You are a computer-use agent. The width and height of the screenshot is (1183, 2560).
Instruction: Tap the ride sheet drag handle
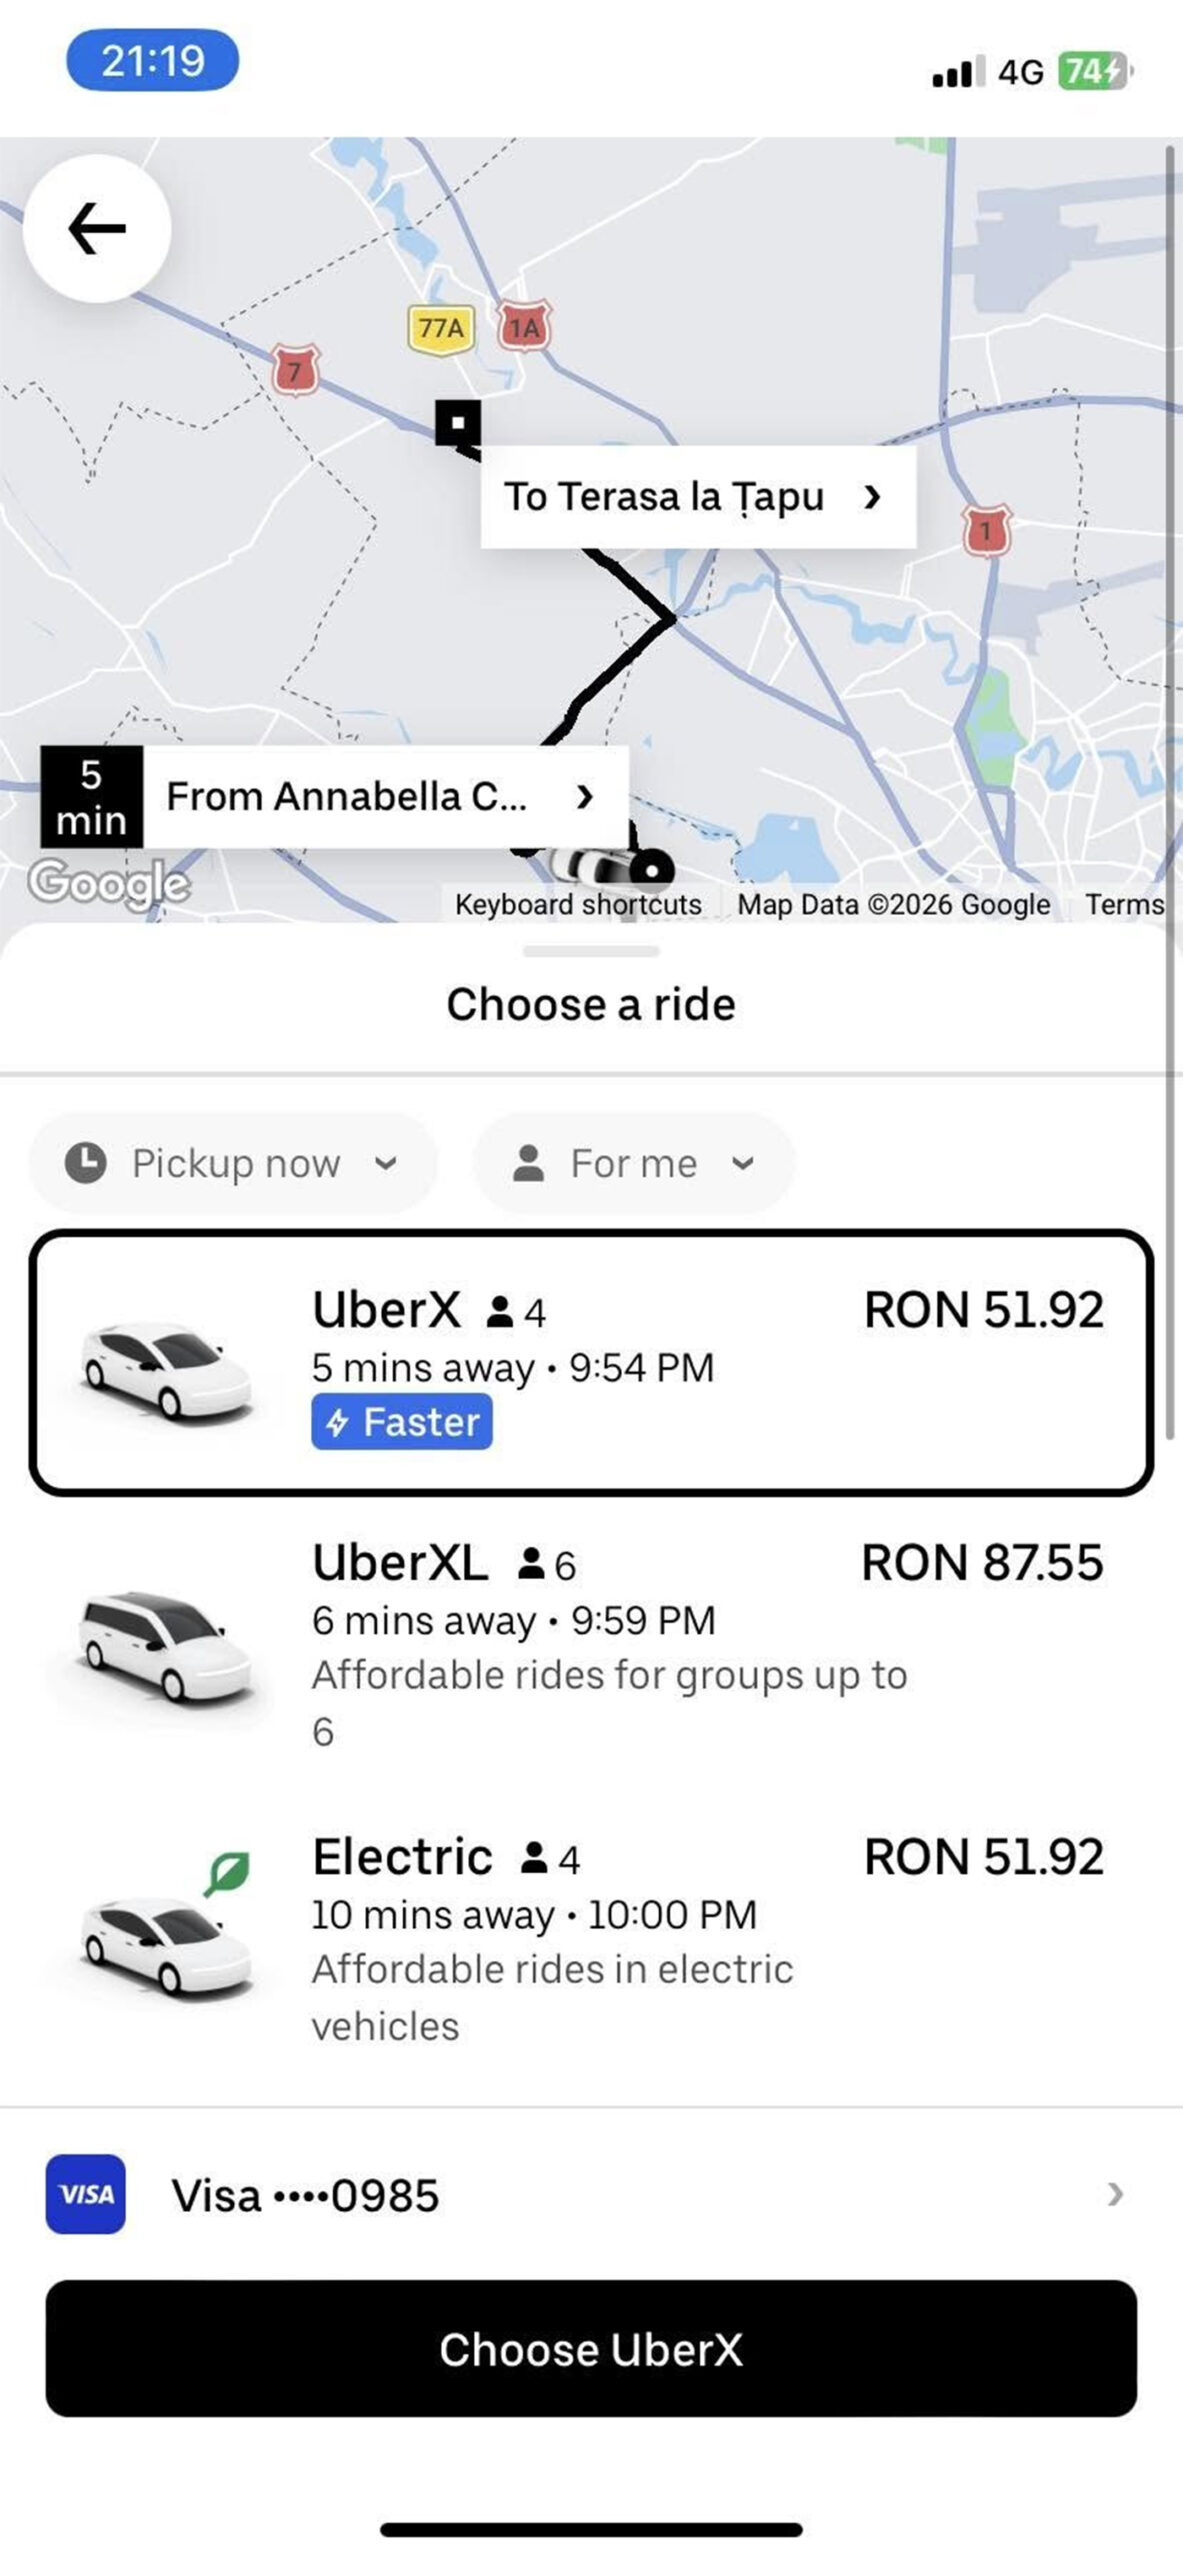click(x=591, y=951)
